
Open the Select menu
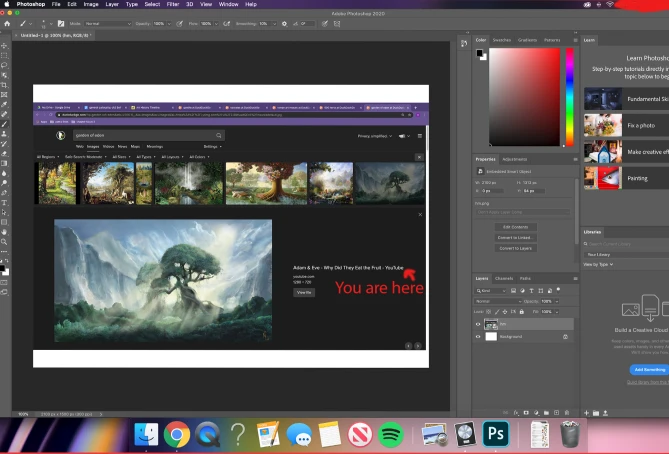[x=152, y=4]
